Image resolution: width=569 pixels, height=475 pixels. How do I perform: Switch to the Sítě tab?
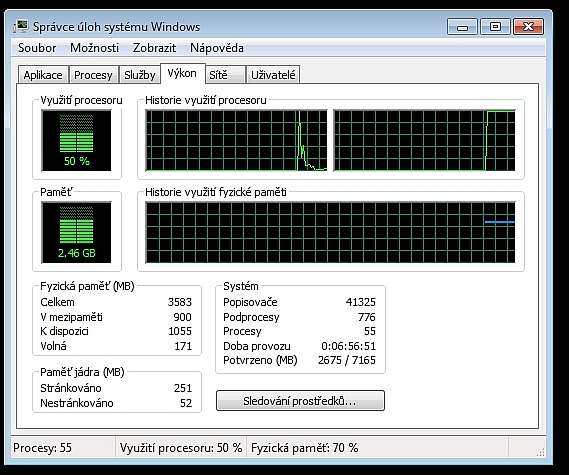pos(225,75)
